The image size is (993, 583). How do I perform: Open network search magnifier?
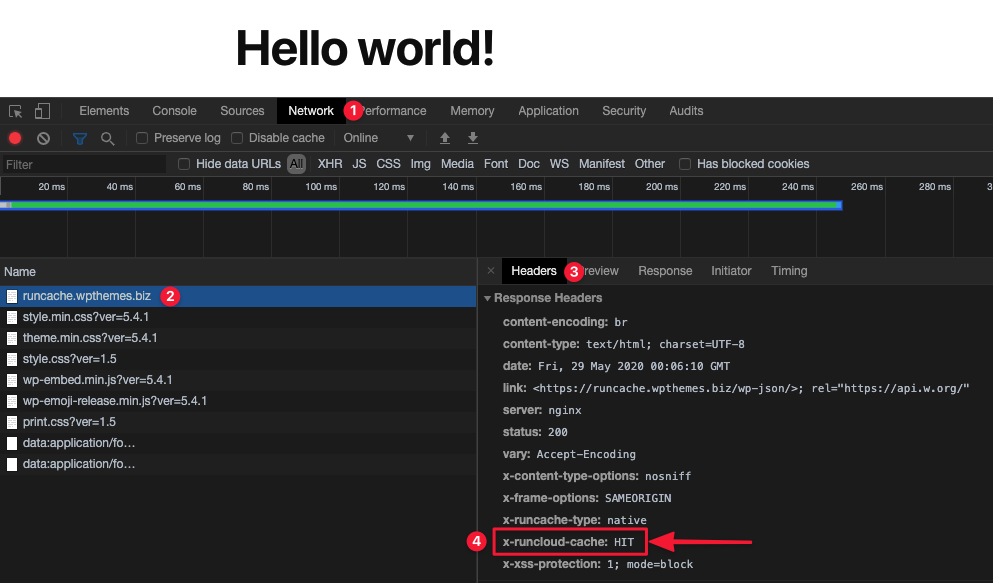tap(107, 138)
